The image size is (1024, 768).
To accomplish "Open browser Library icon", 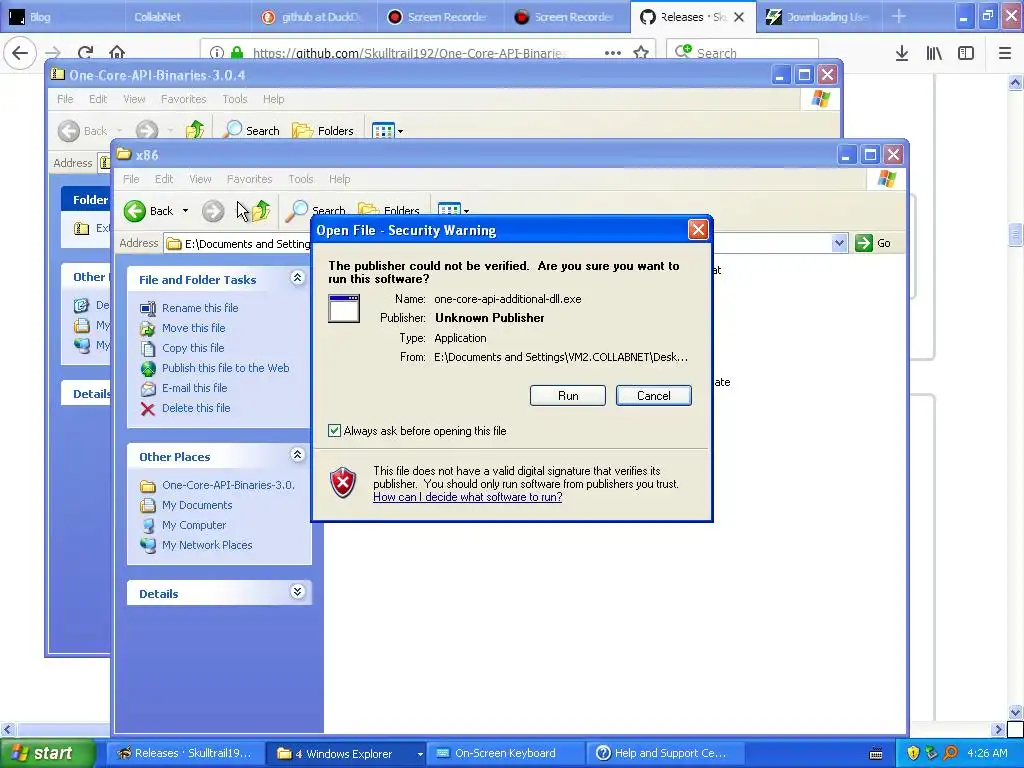I will tap(934, 53).
